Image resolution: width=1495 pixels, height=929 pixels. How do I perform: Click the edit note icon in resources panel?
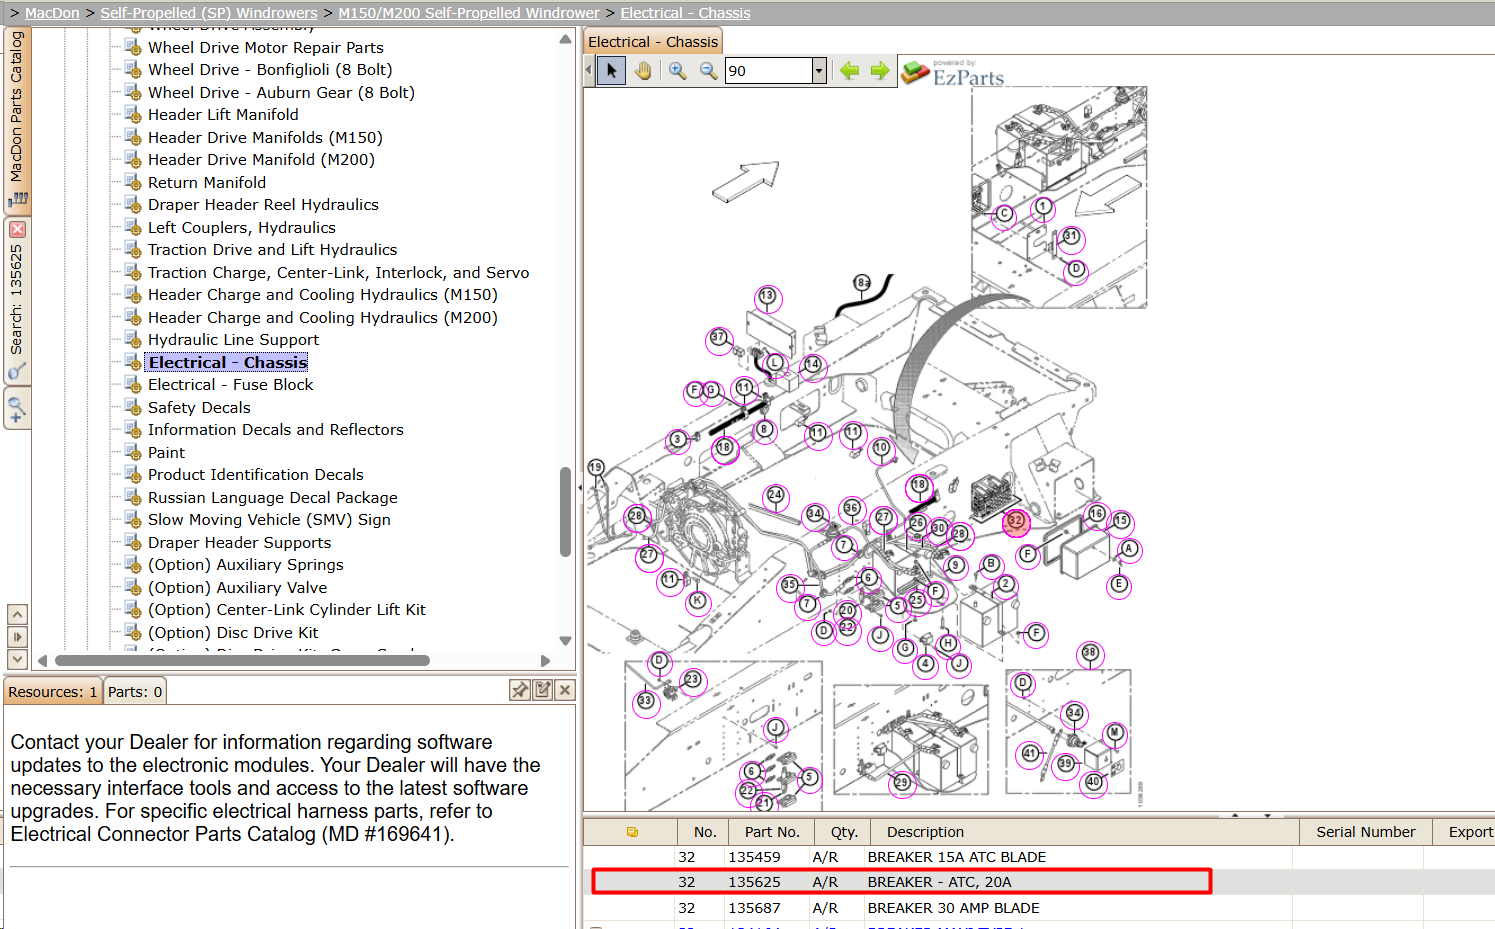[x=542, y=690]
